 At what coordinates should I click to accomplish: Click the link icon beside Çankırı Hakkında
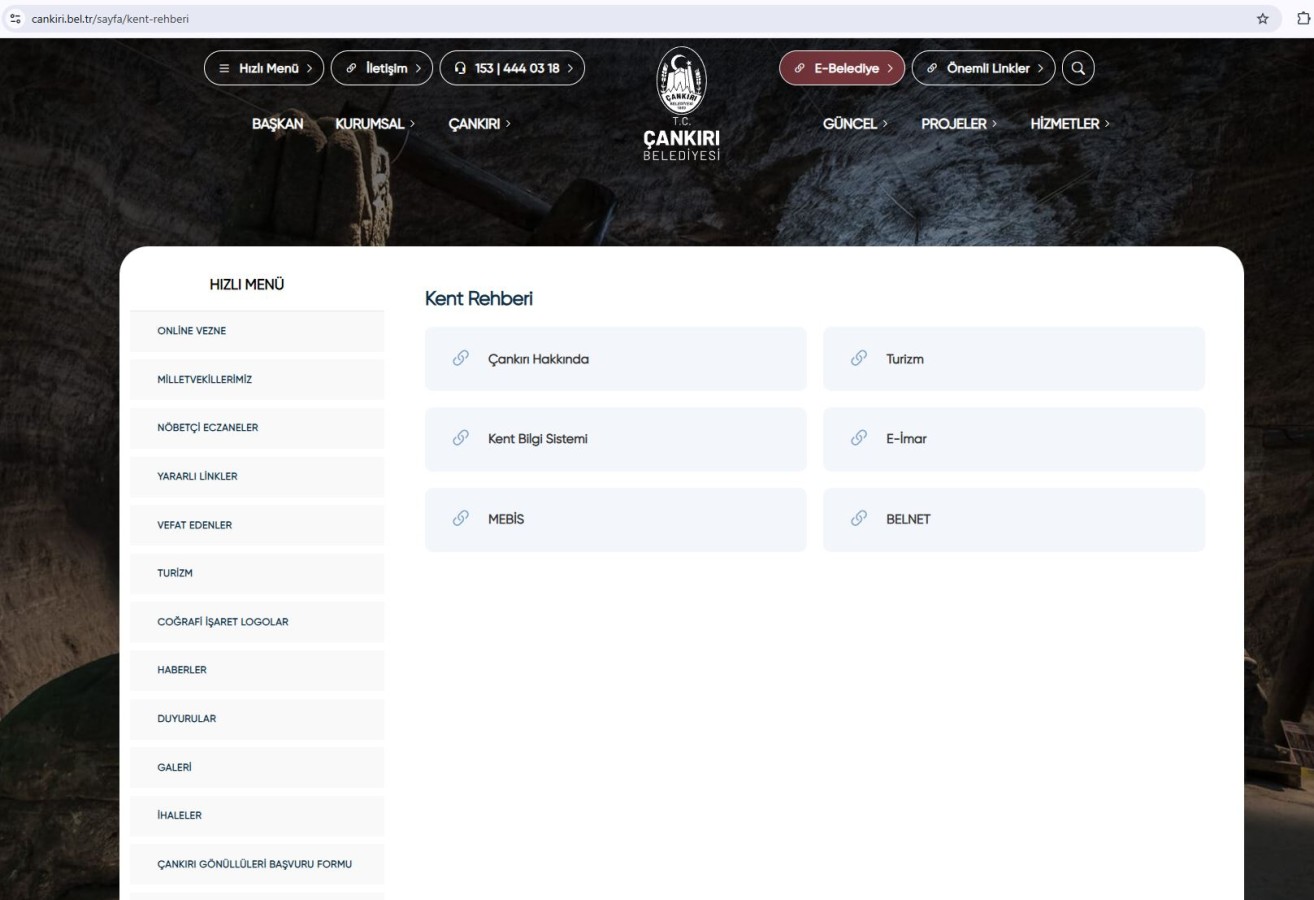[x=461, y=359]
